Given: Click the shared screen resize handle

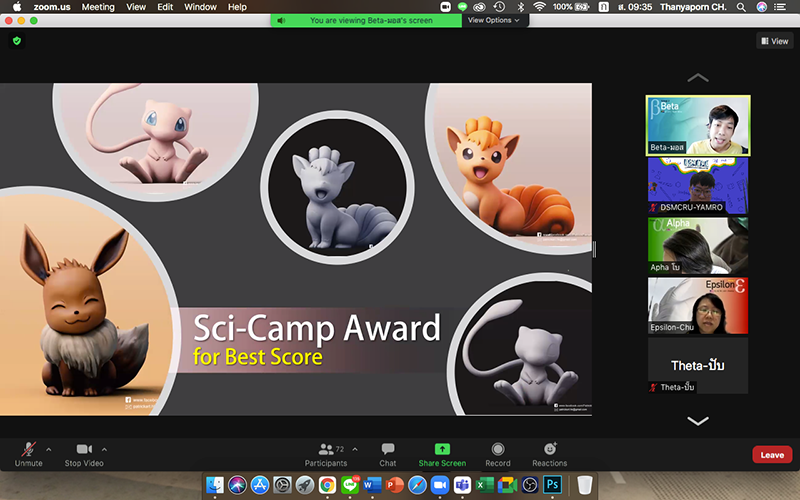Looking at the screenshot, I should [594, 249].
